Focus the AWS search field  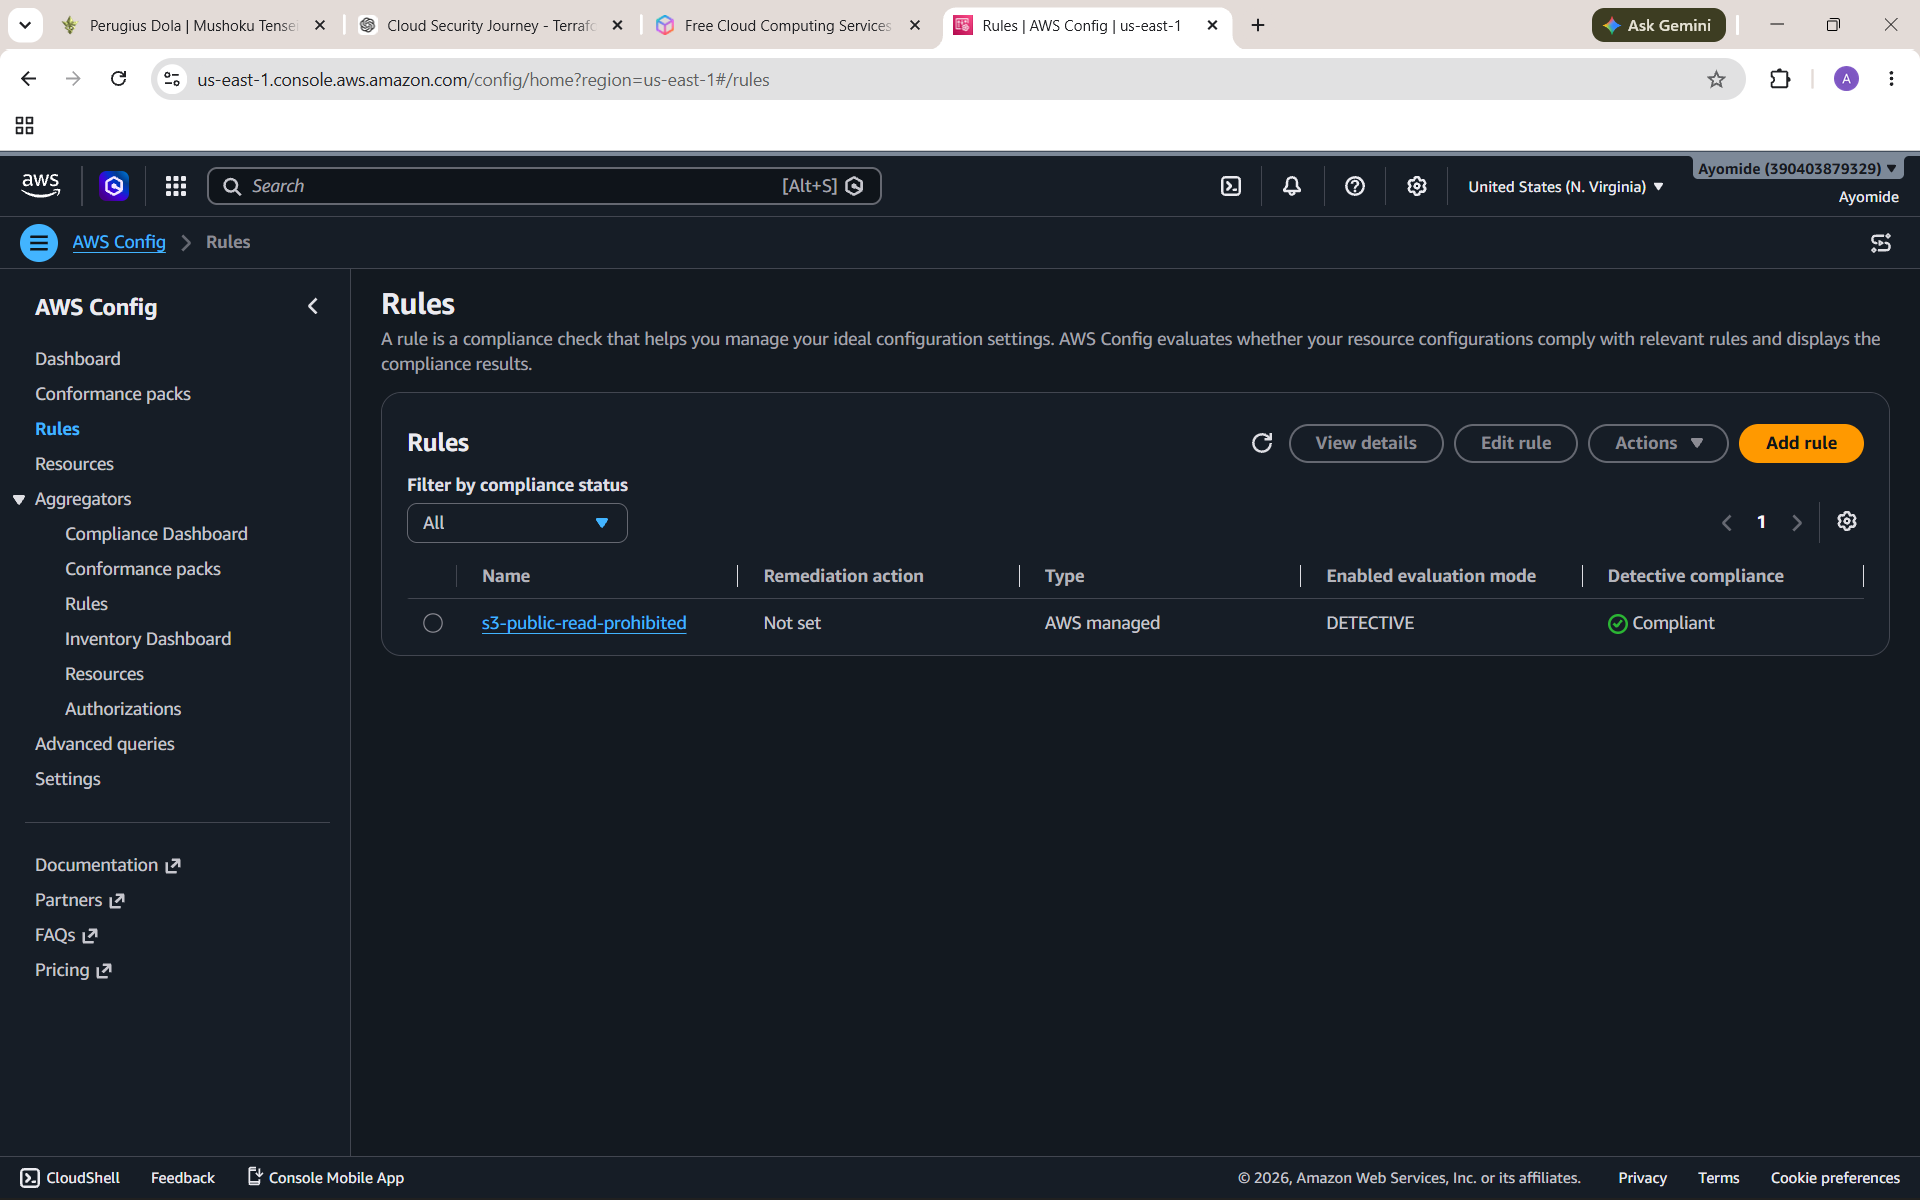[x=544, y=186]
